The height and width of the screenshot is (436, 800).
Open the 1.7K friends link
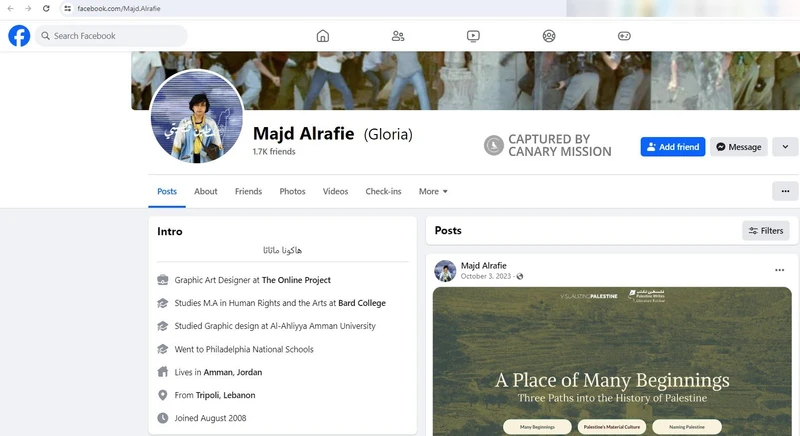(274, 151)
